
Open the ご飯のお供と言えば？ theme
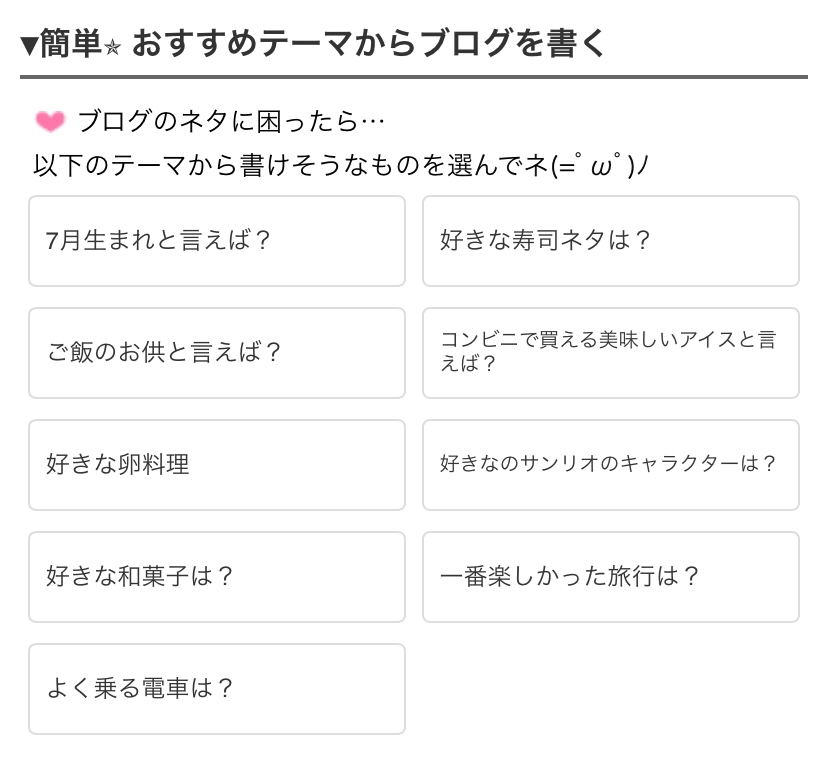[x=217, y=353]
